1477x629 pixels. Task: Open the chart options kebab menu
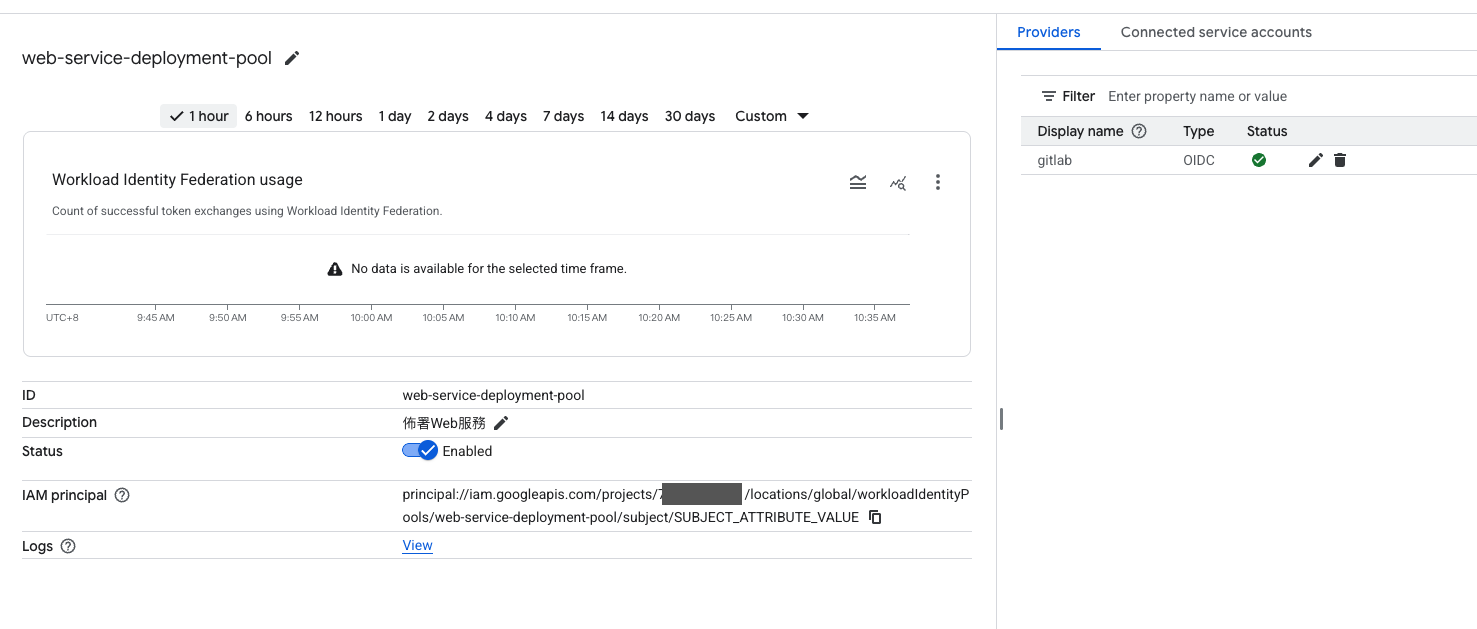938,182
